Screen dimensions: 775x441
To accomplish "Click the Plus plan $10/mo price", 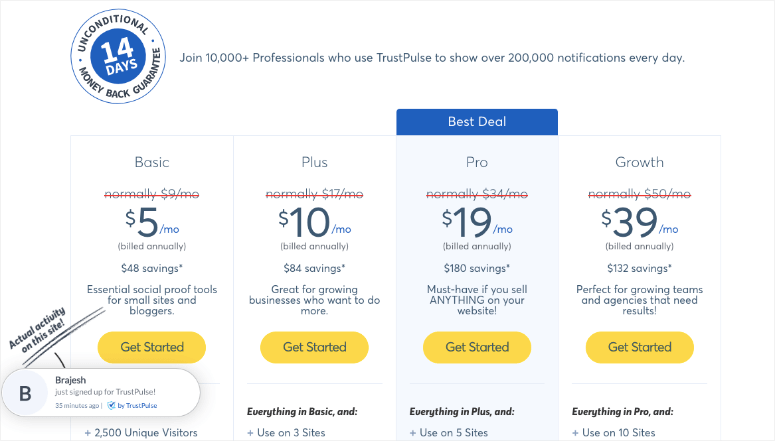I will [x=314, y=221].
